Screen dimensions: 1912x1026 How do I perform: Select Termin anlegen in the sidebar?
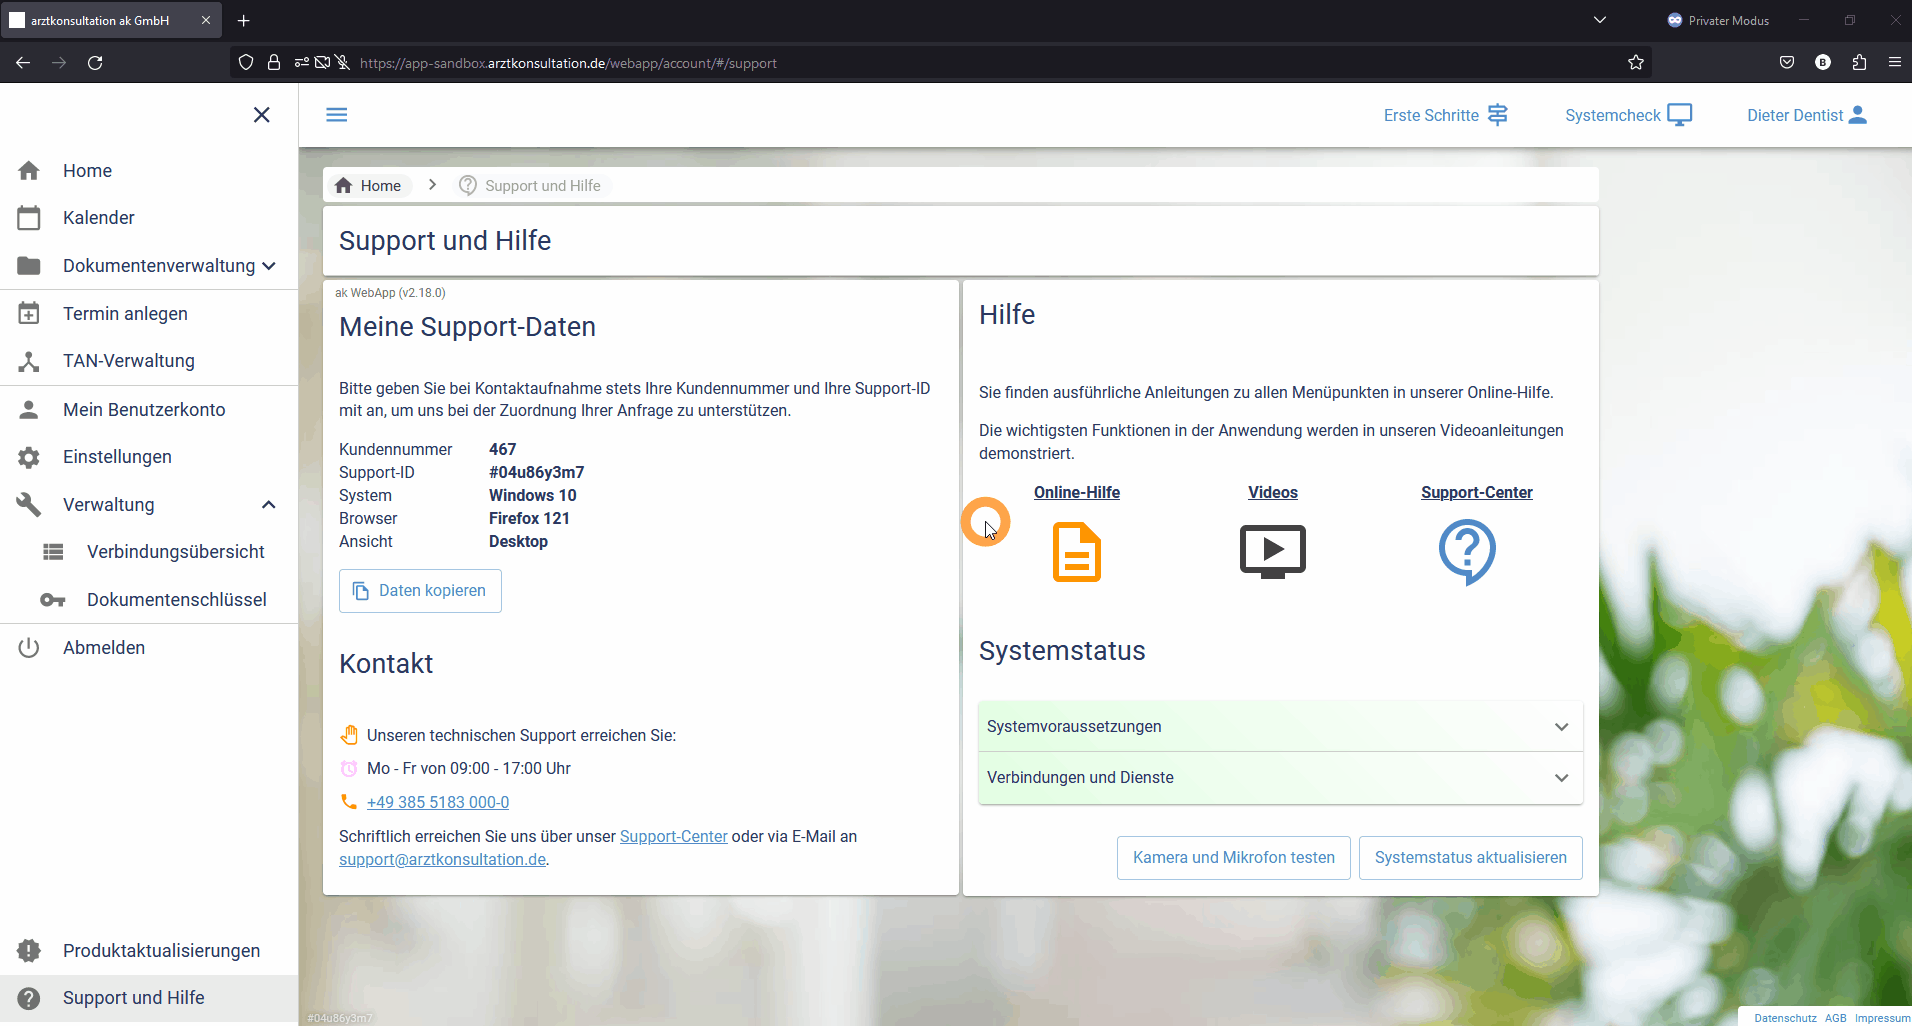[124, 313]
